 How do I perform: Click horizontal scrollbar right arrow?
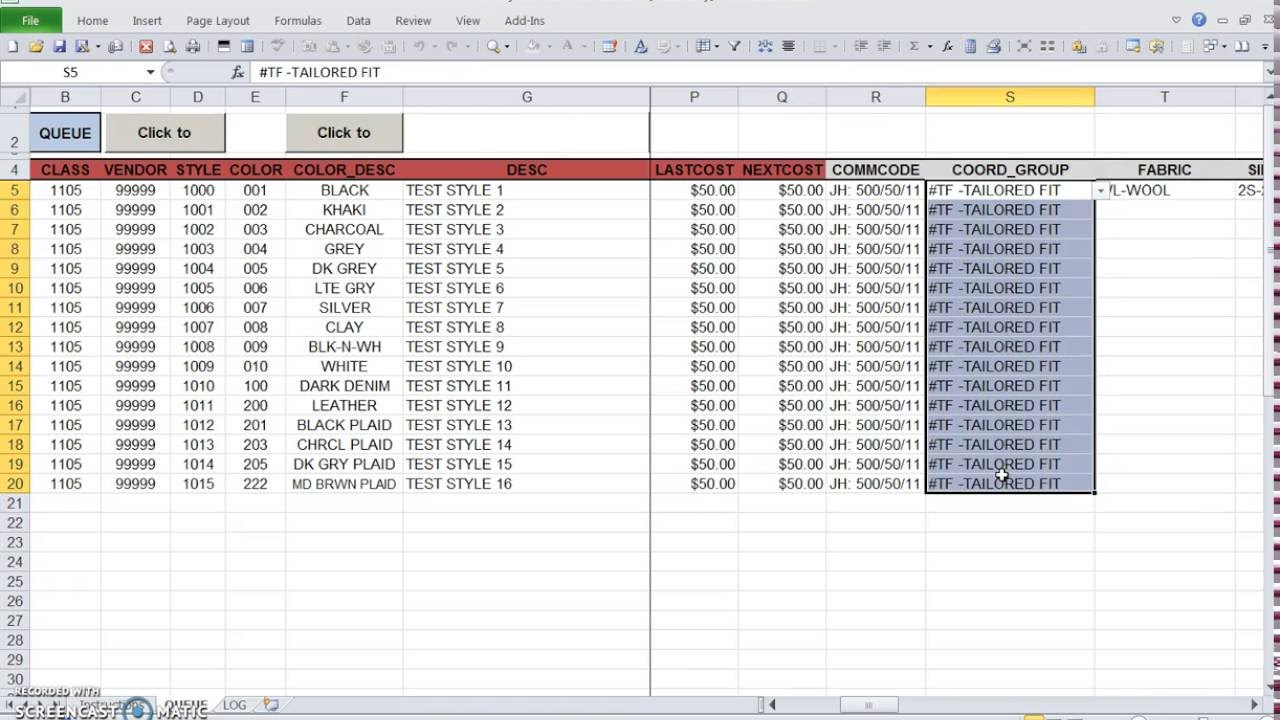point(1254,705)
